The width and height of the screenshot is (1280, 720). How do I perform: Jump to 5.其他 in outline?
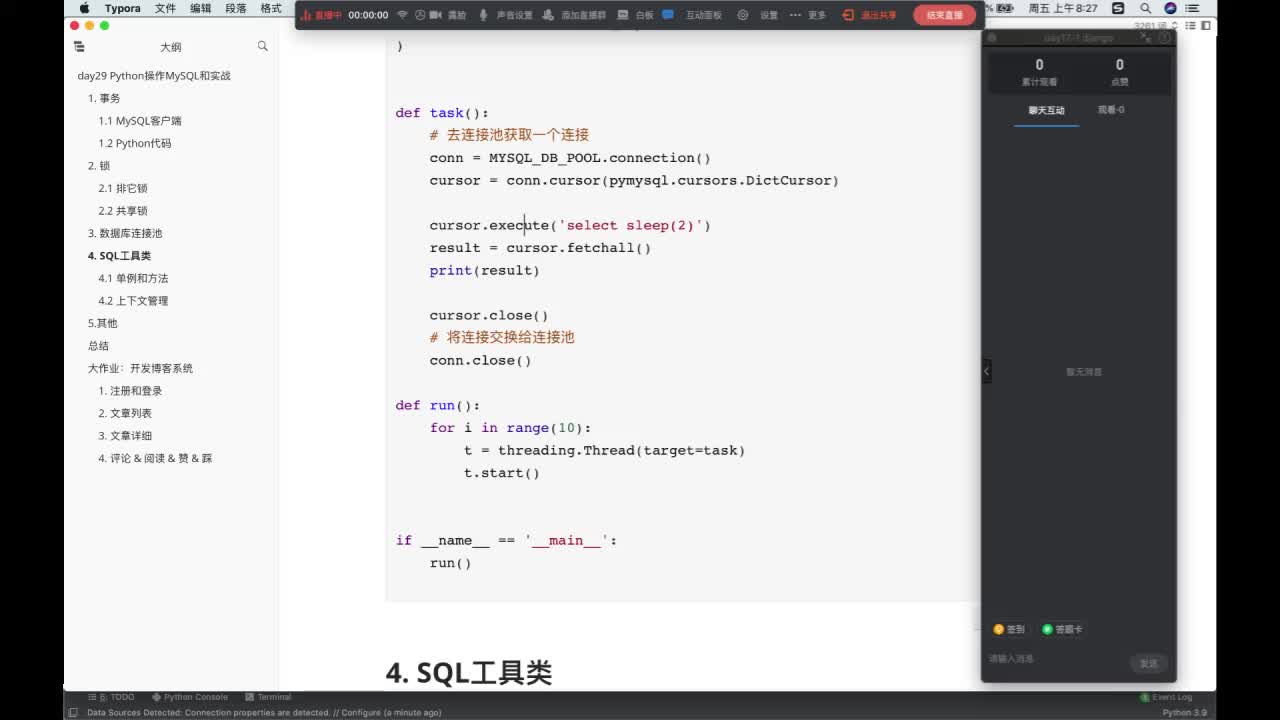click(103, 323)
